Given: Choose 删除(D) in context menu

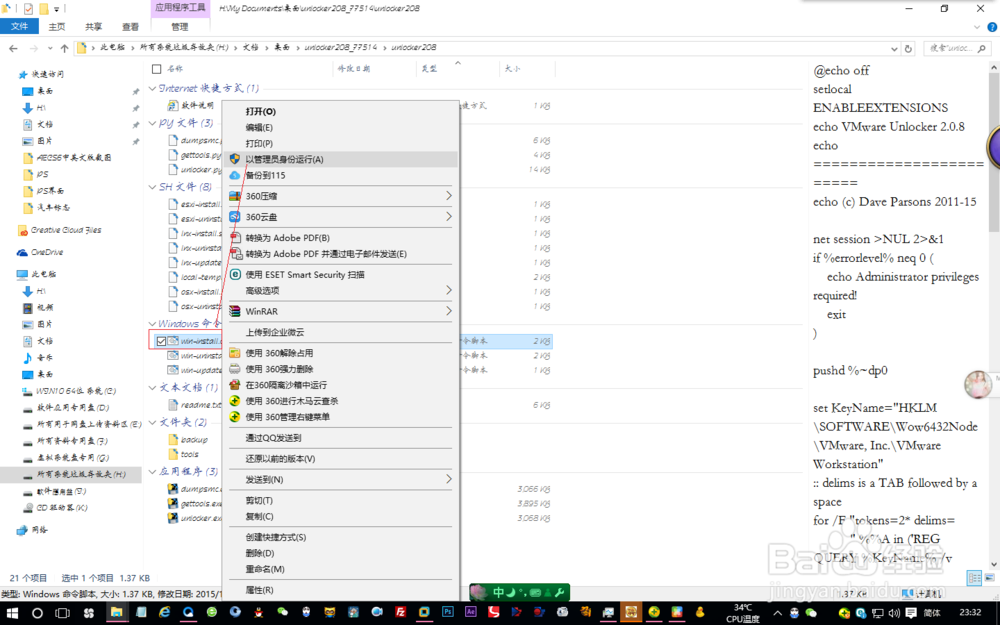Looking at the screenshot, I should 260,553.
